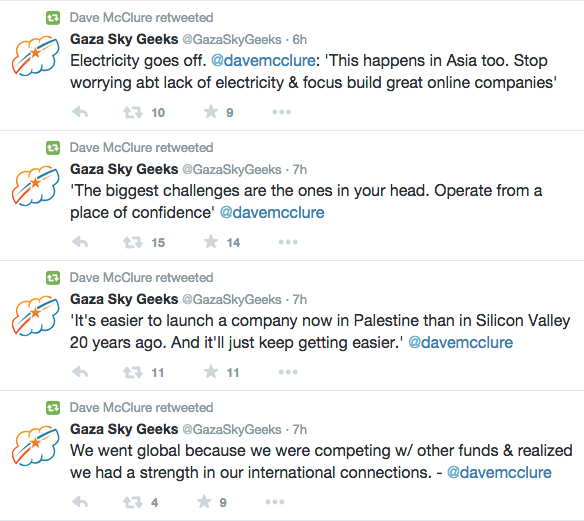Retweet the 'biggest challenges' tweet
Image resolution: width=584 pixels, height=521 pixels.
pyautogui.click(x=133, y=242)
